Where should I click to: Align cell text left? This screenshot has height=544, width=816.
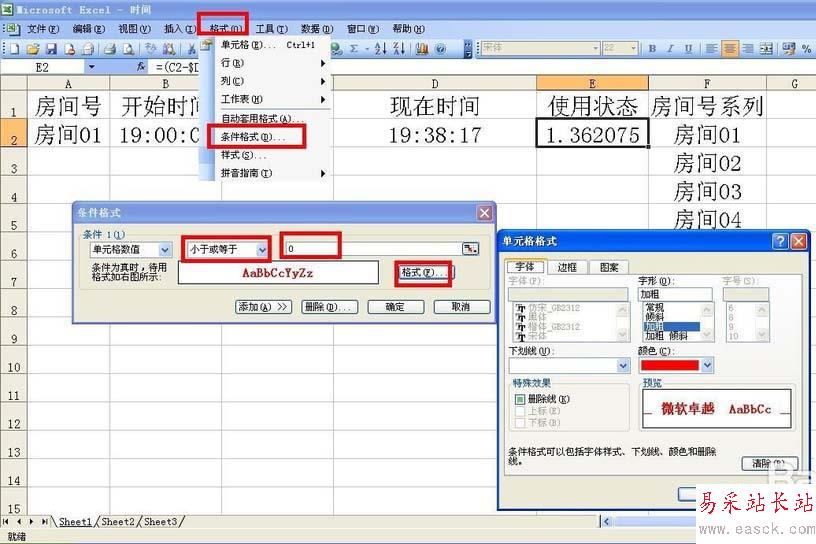point(711,49)
